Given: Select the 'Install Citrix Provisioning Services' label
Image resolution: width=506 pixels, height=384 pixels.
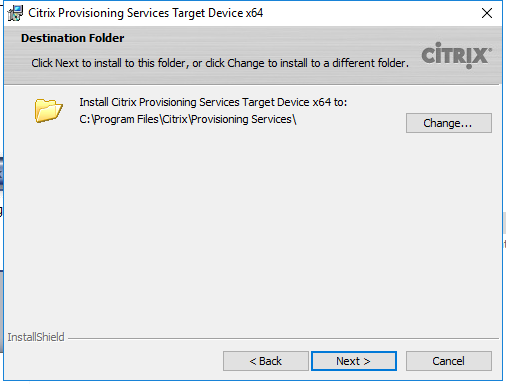Looking at the screenshot, I should [213, 102].
